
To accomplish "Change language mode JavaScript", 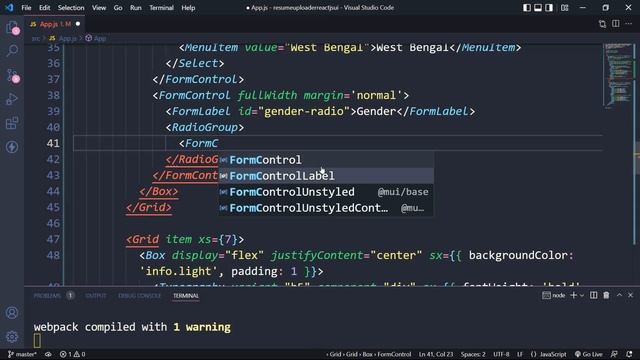I will coord(548,354).
